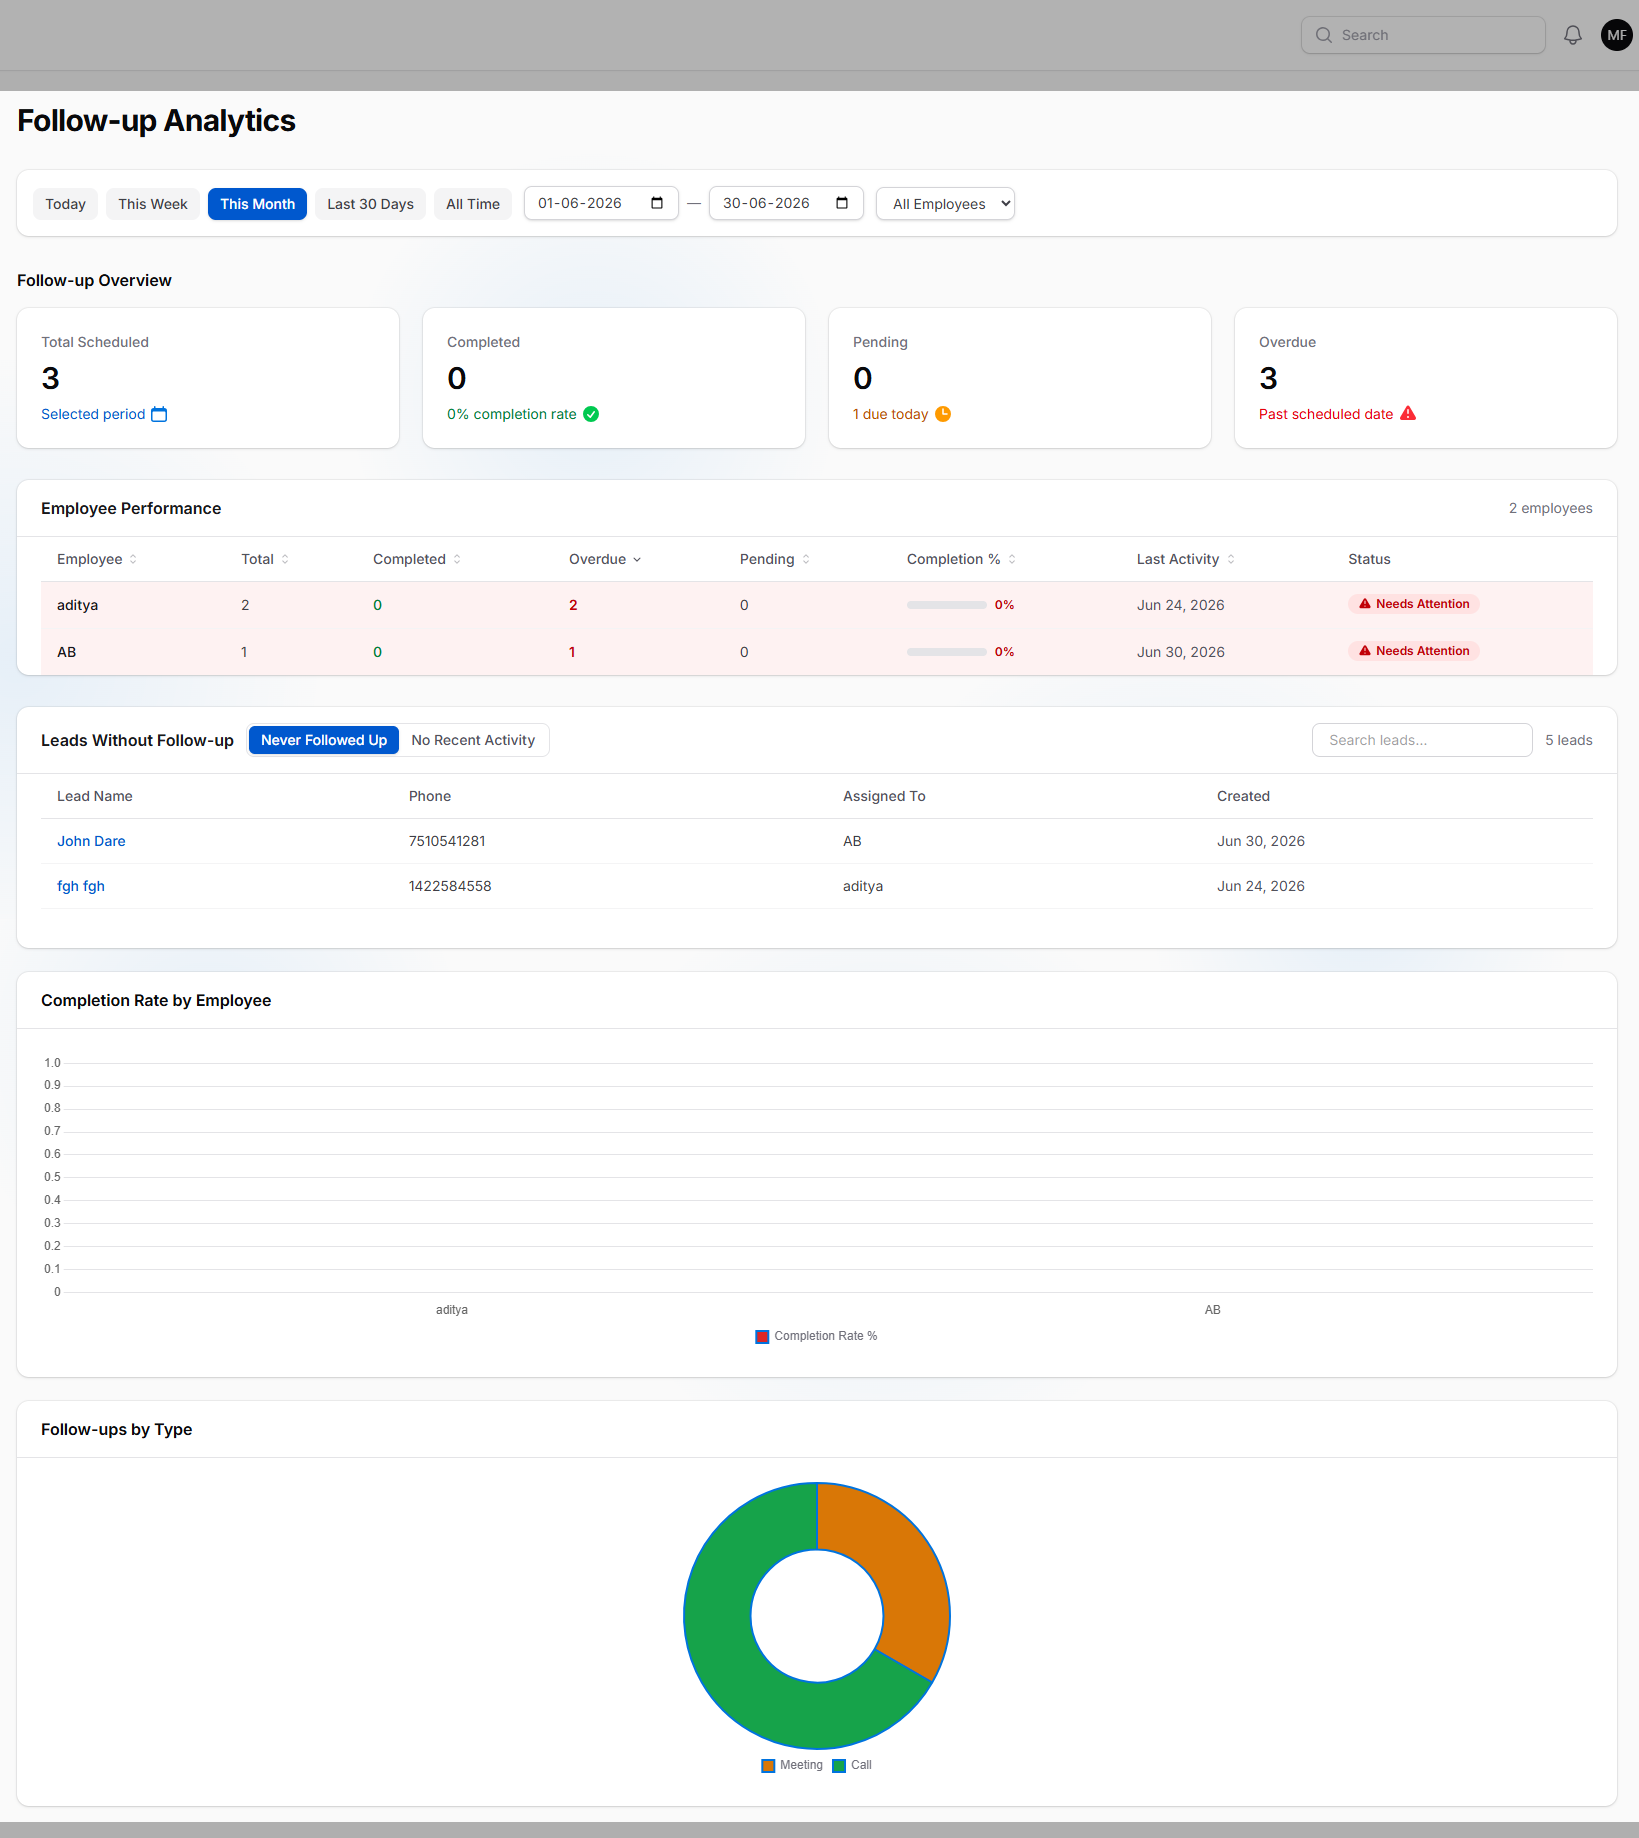Click the Status column header
This screenshot has width=1639, height=1838.
(x=1369, y=559)
